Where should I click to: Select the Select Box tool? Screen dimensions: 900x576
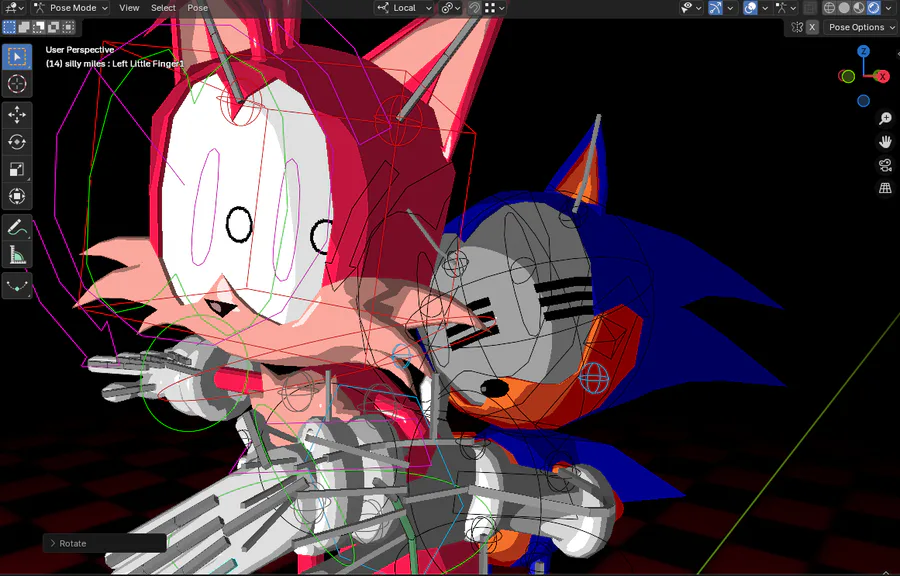point(17,57)
